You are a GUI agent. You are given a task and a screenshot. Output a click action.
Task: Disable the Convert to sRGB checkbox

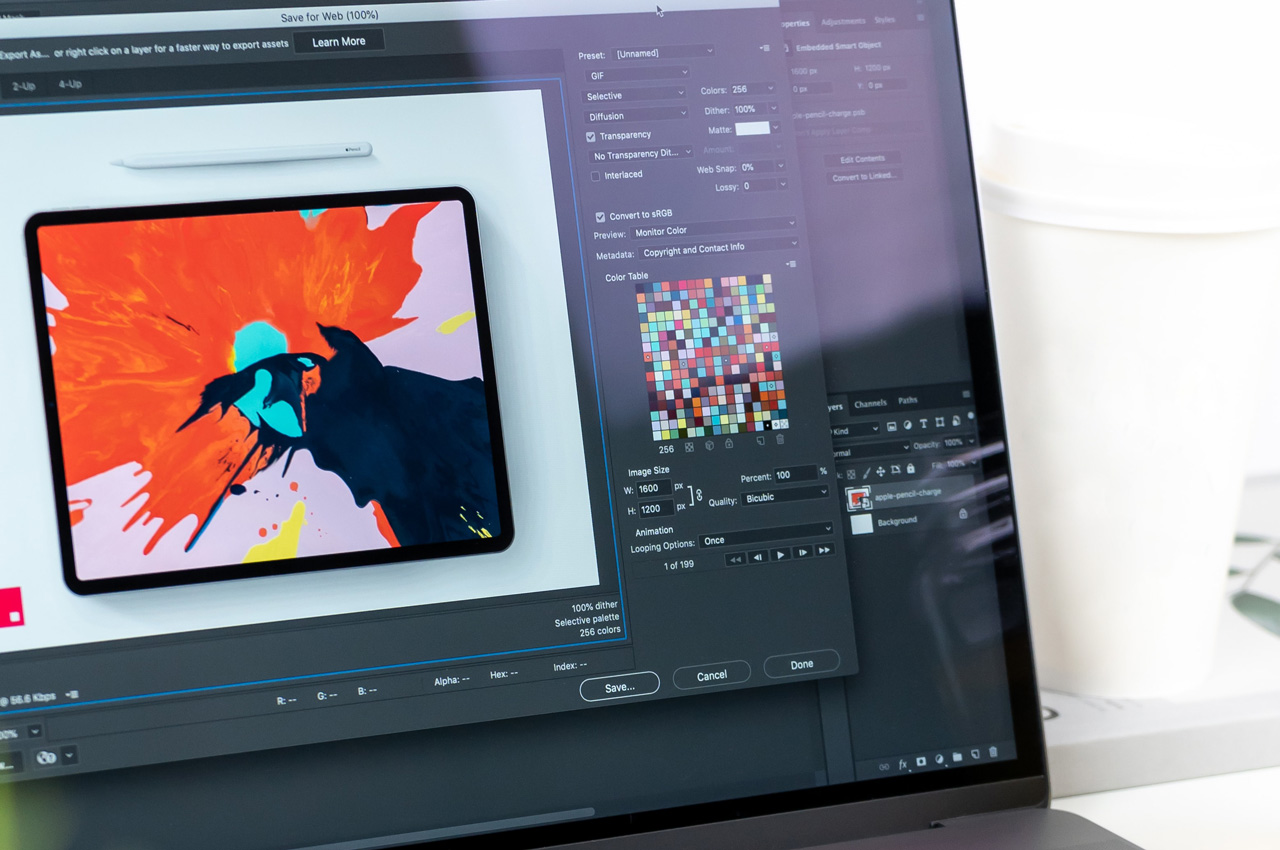click(x=600, y=216)
